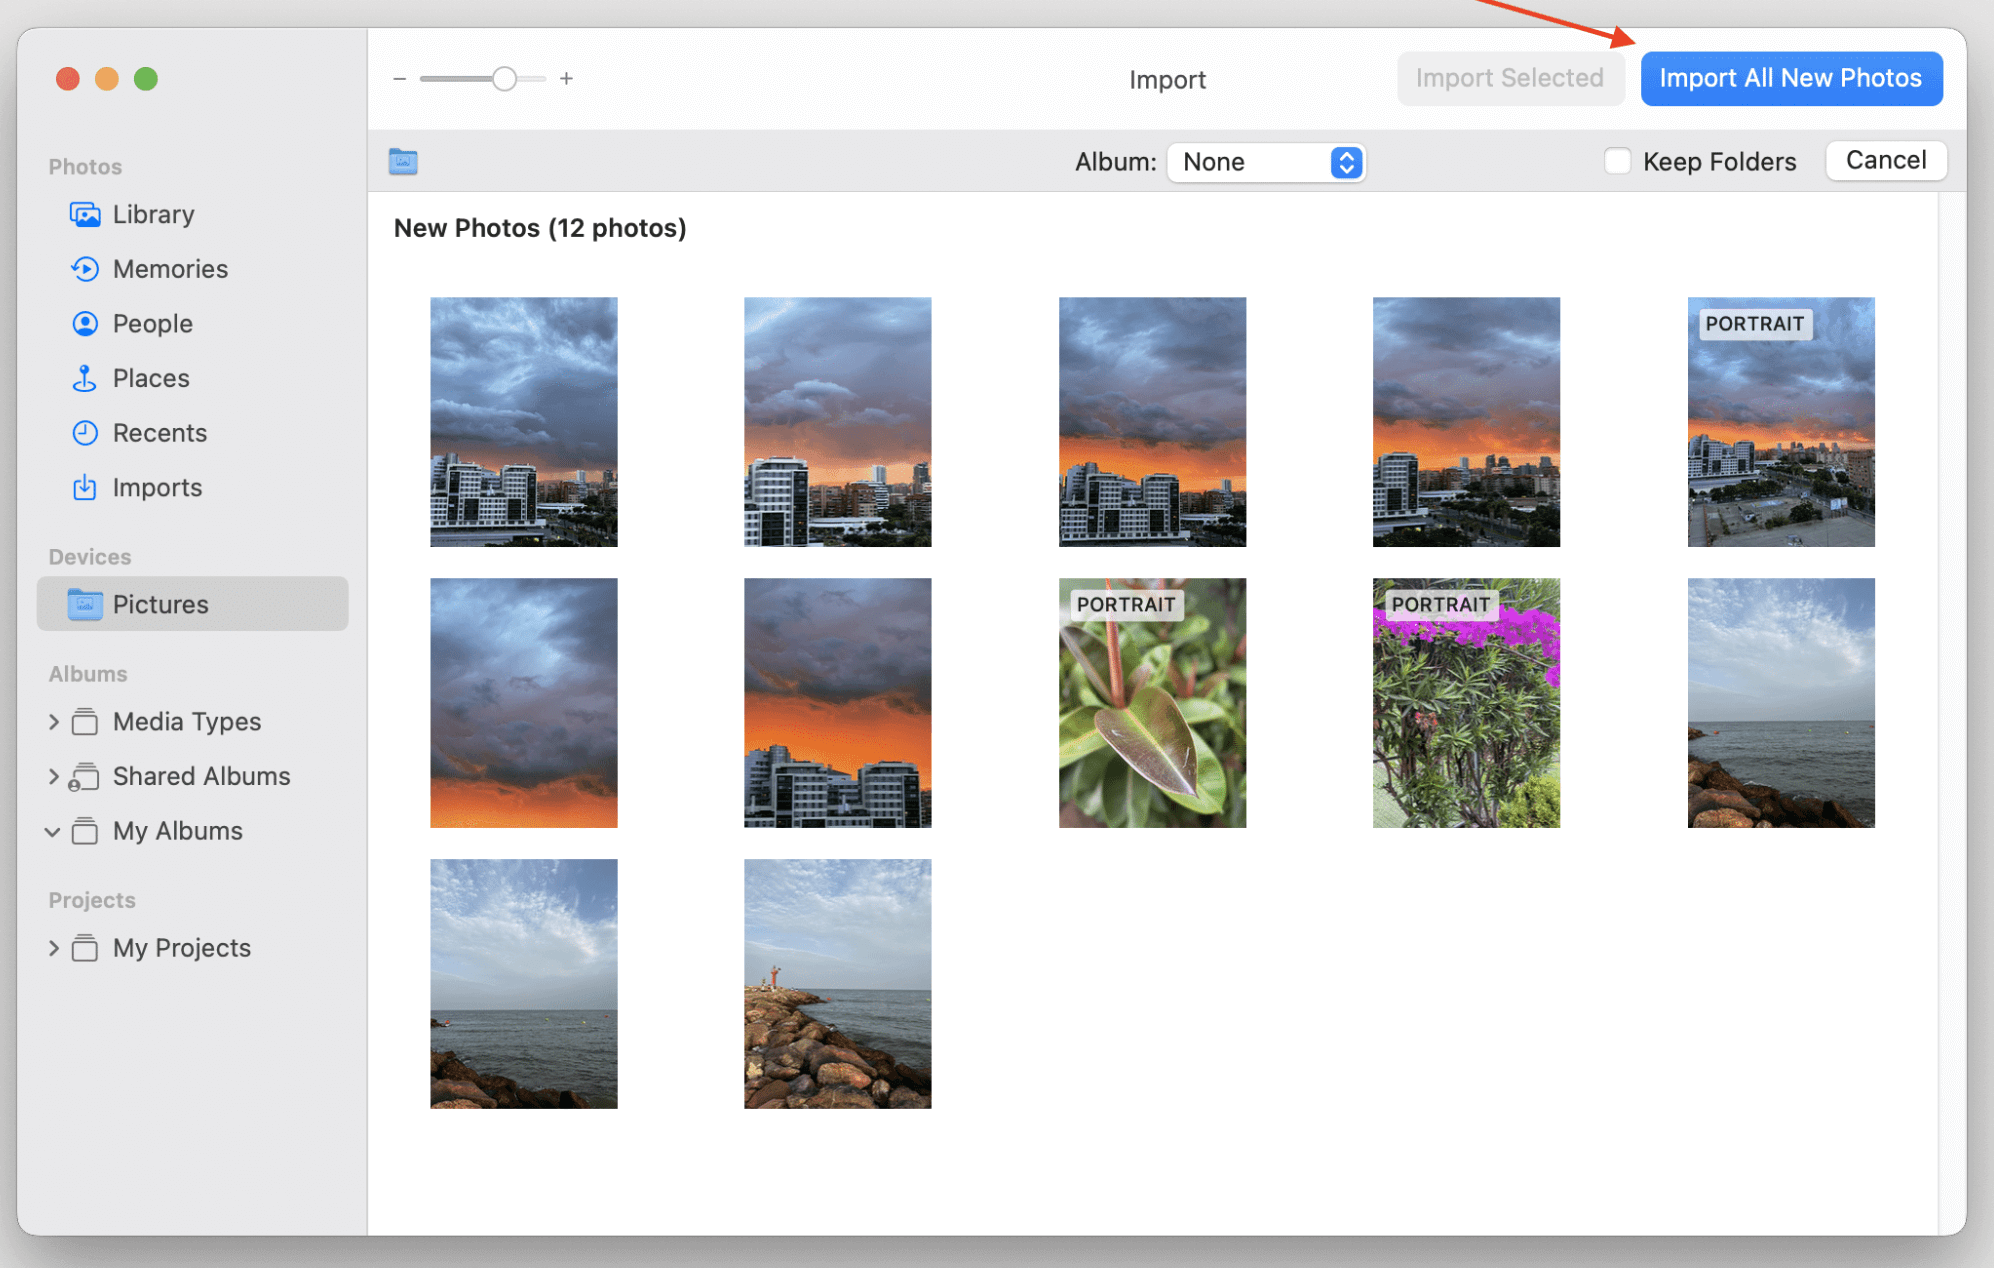View photos by Places
The height and width of the screenshot is (1268, 1994).
coord(150,377)
